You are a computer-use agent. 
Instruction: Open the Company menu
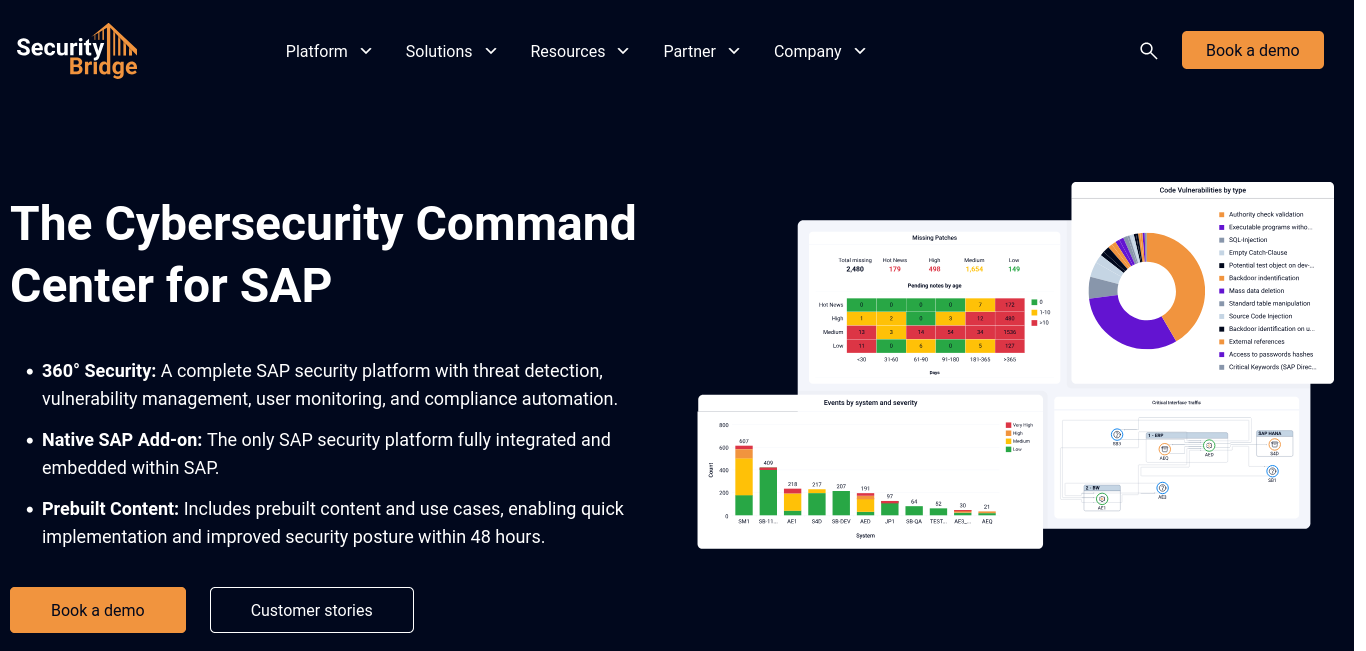pos(808,51)
